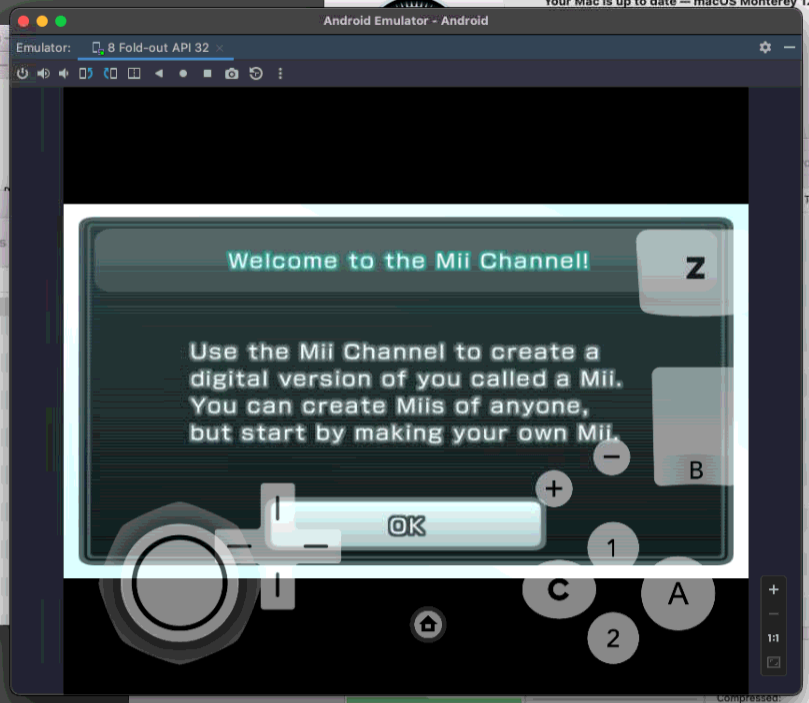Viewport: 809px width, 703px height.
Task: Tap the C overlay button
Action: tap(559, 590)
